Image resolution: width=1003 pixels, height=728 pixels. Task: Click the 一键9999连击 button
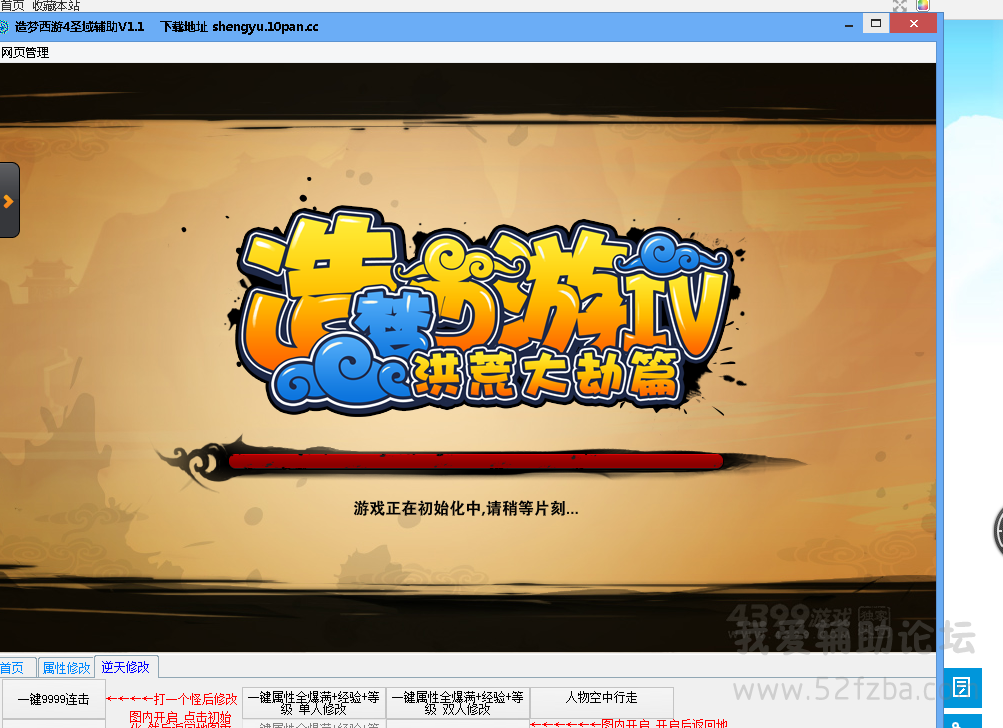54,699
